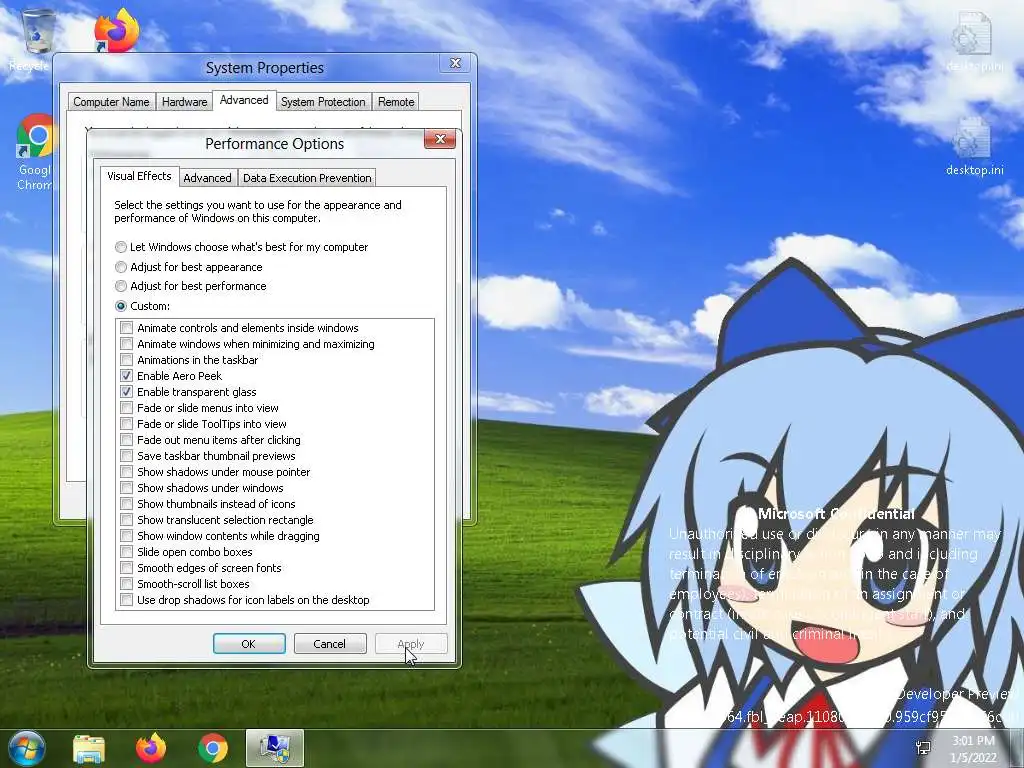1024x768 pixels.
Task: Uncheck Enable transparent glass
Action: click(127, 392)
